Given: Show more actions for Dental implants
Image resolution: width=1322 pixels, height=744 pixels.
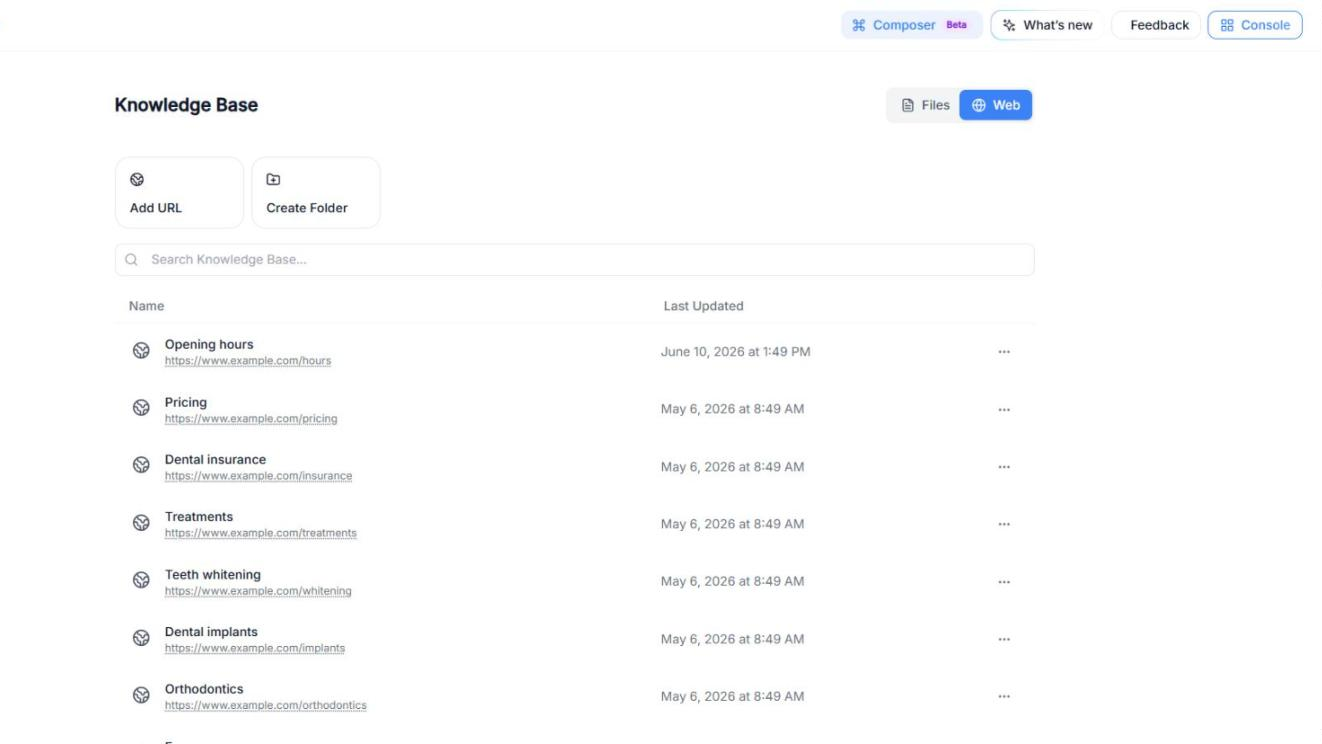Looking at the screenshot, I should tap(1004, 639).
